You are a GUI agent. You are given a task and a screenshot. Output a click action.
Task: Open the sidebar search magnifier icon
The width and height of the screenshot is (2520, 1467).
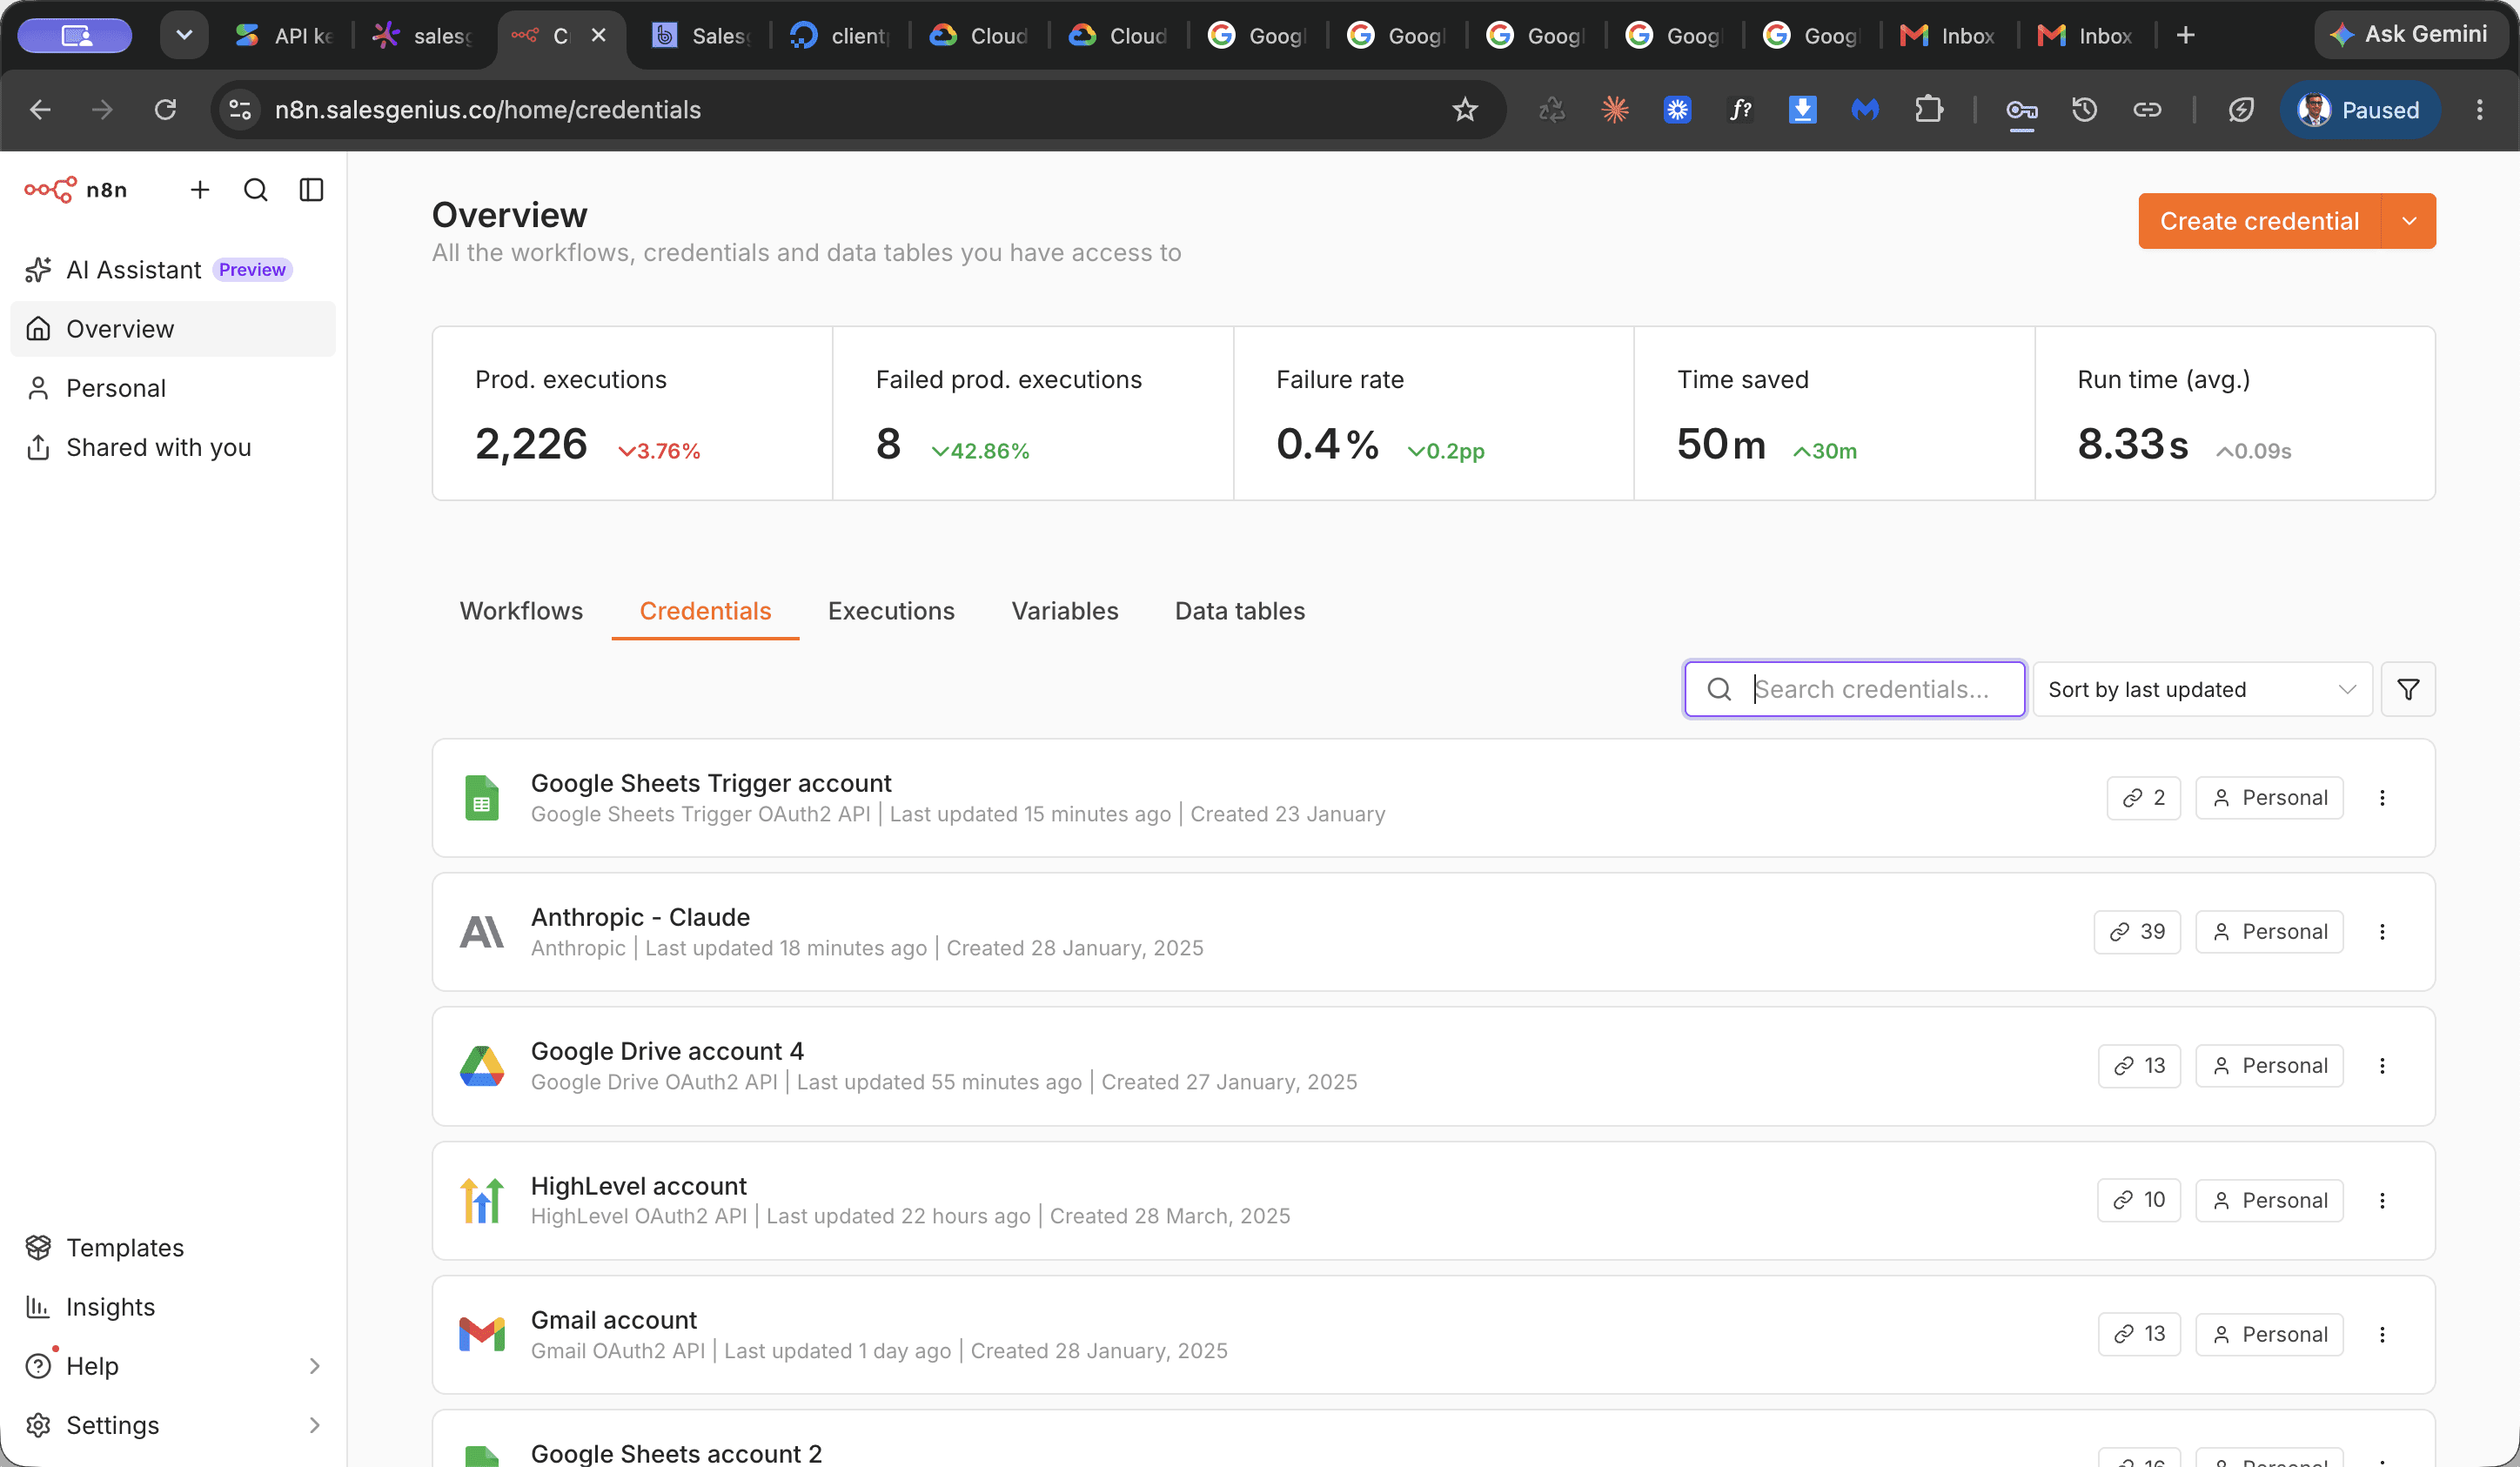tap(256, 190)
